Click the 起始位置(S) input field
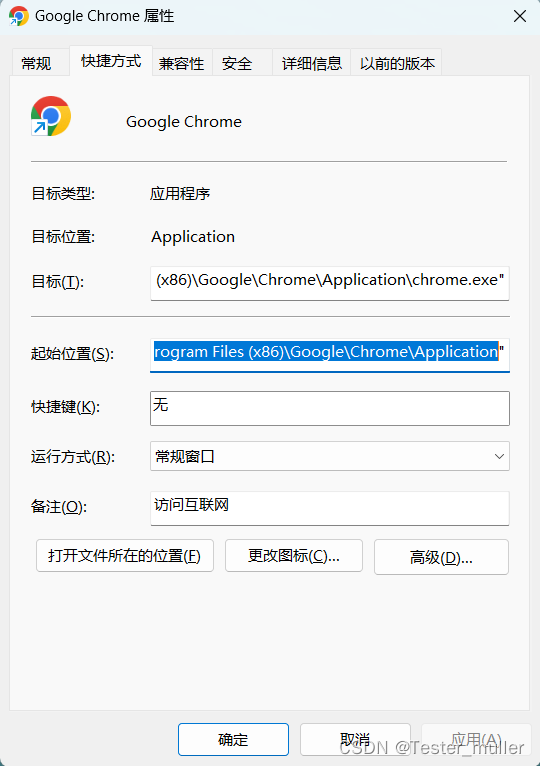The image size is (540, 766). coord(330,355)
